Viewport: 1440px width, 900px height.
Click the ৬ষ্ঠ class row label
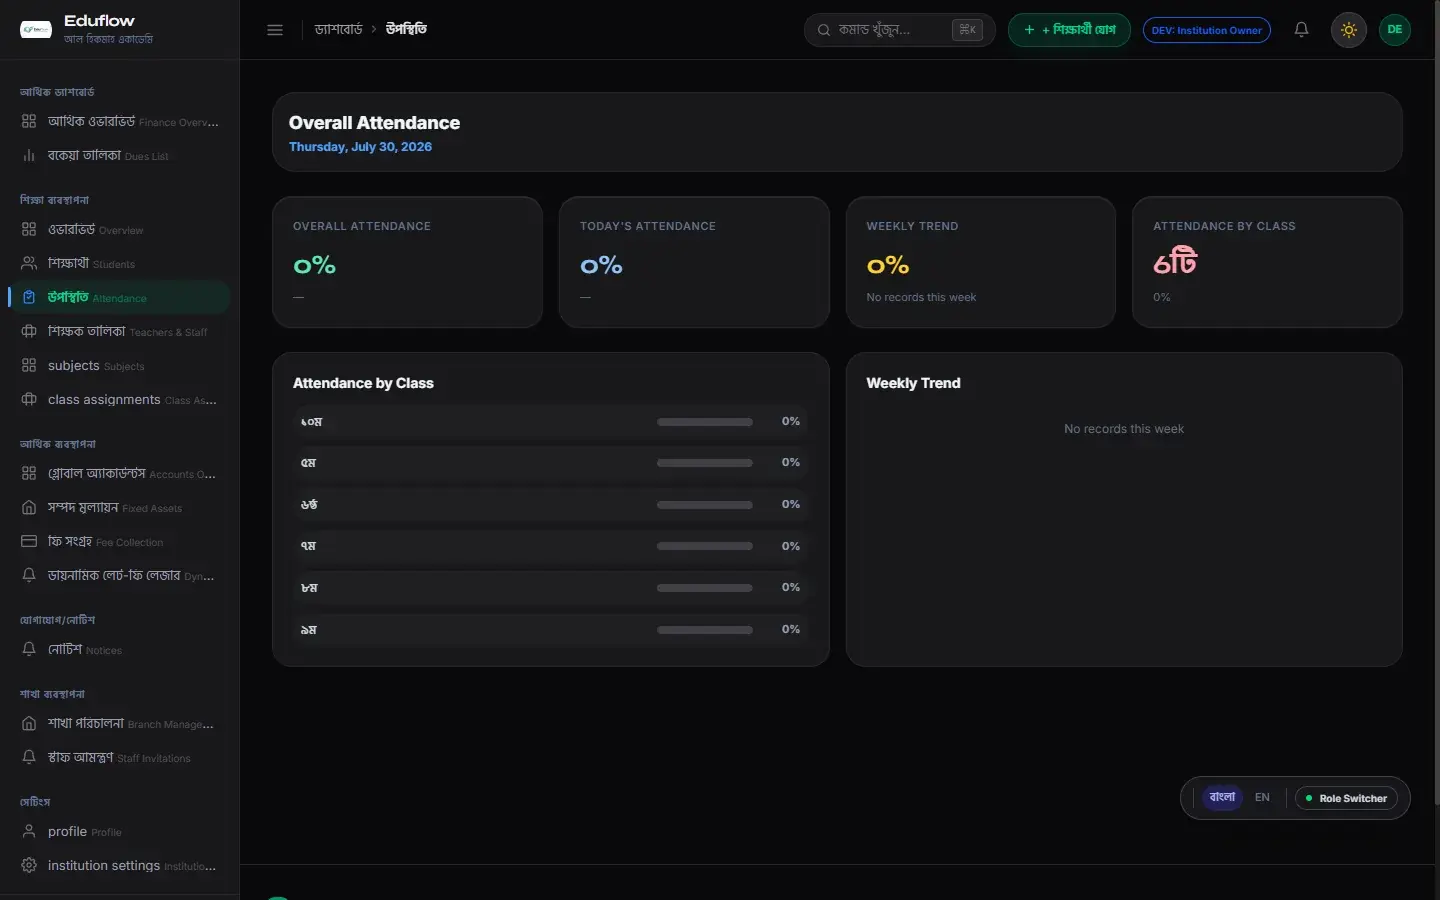pos(309,505)
